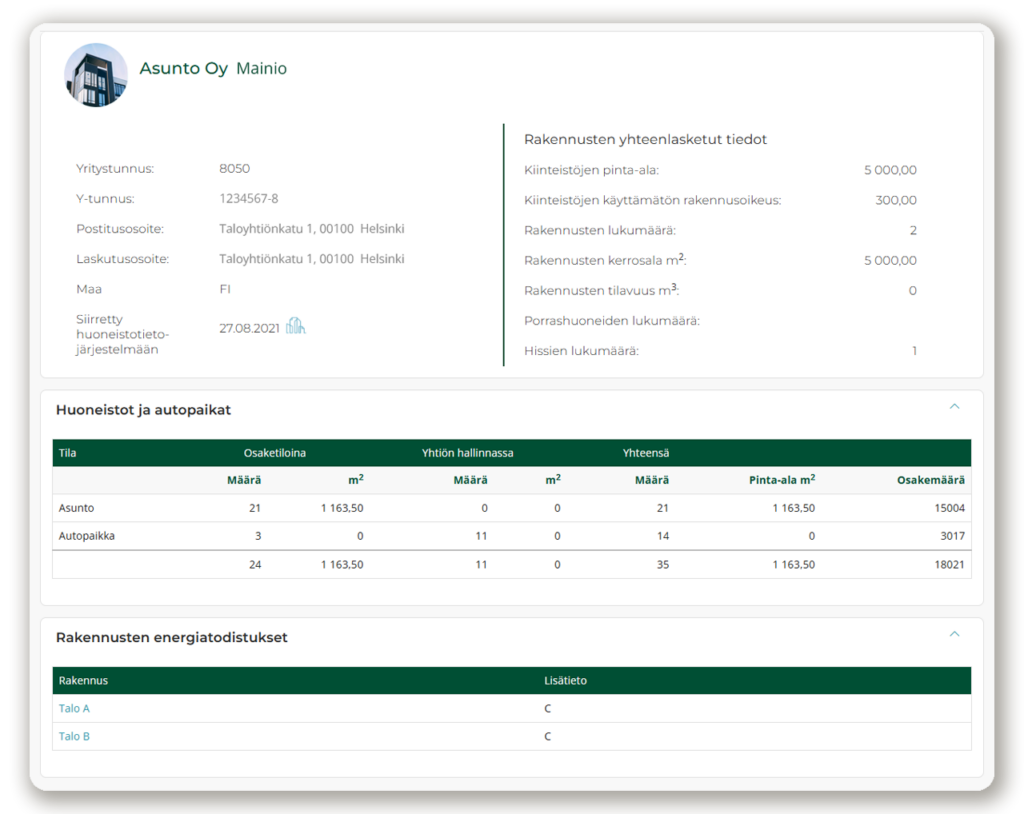Select the Autopaikka table row
The width and height of the screenshot is (1024, 814).
(511, 536)
